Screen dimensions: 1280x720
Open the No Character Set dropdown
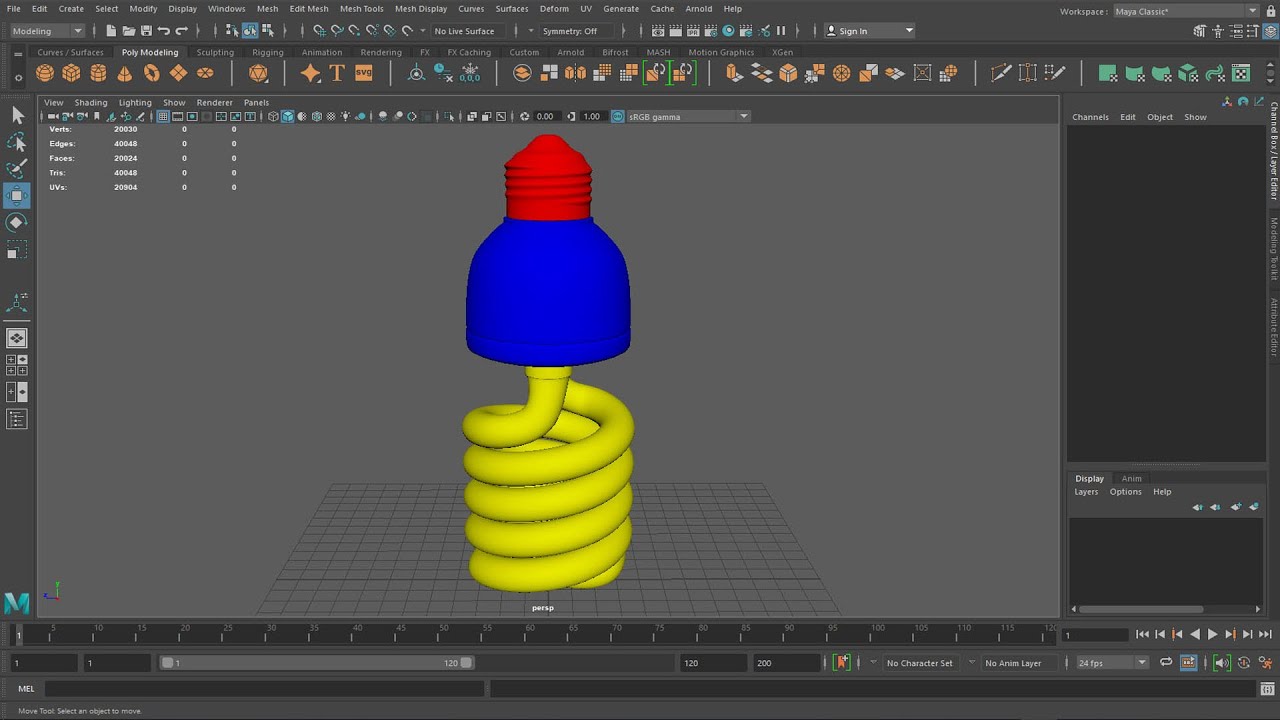[921, 662]
